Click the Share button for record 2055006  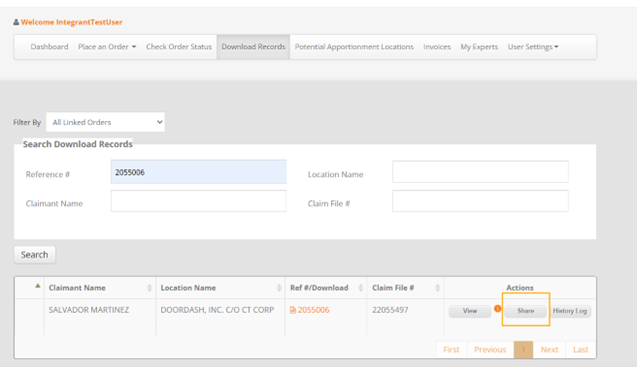pos(526,311)
